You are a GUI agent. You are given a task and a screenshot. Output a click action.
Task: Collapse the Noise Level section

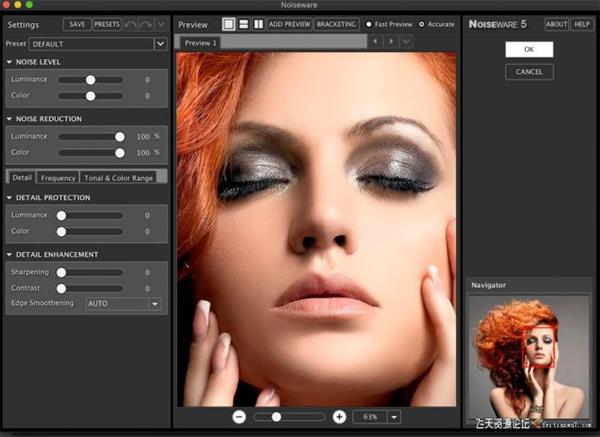[x=9, y=62]
